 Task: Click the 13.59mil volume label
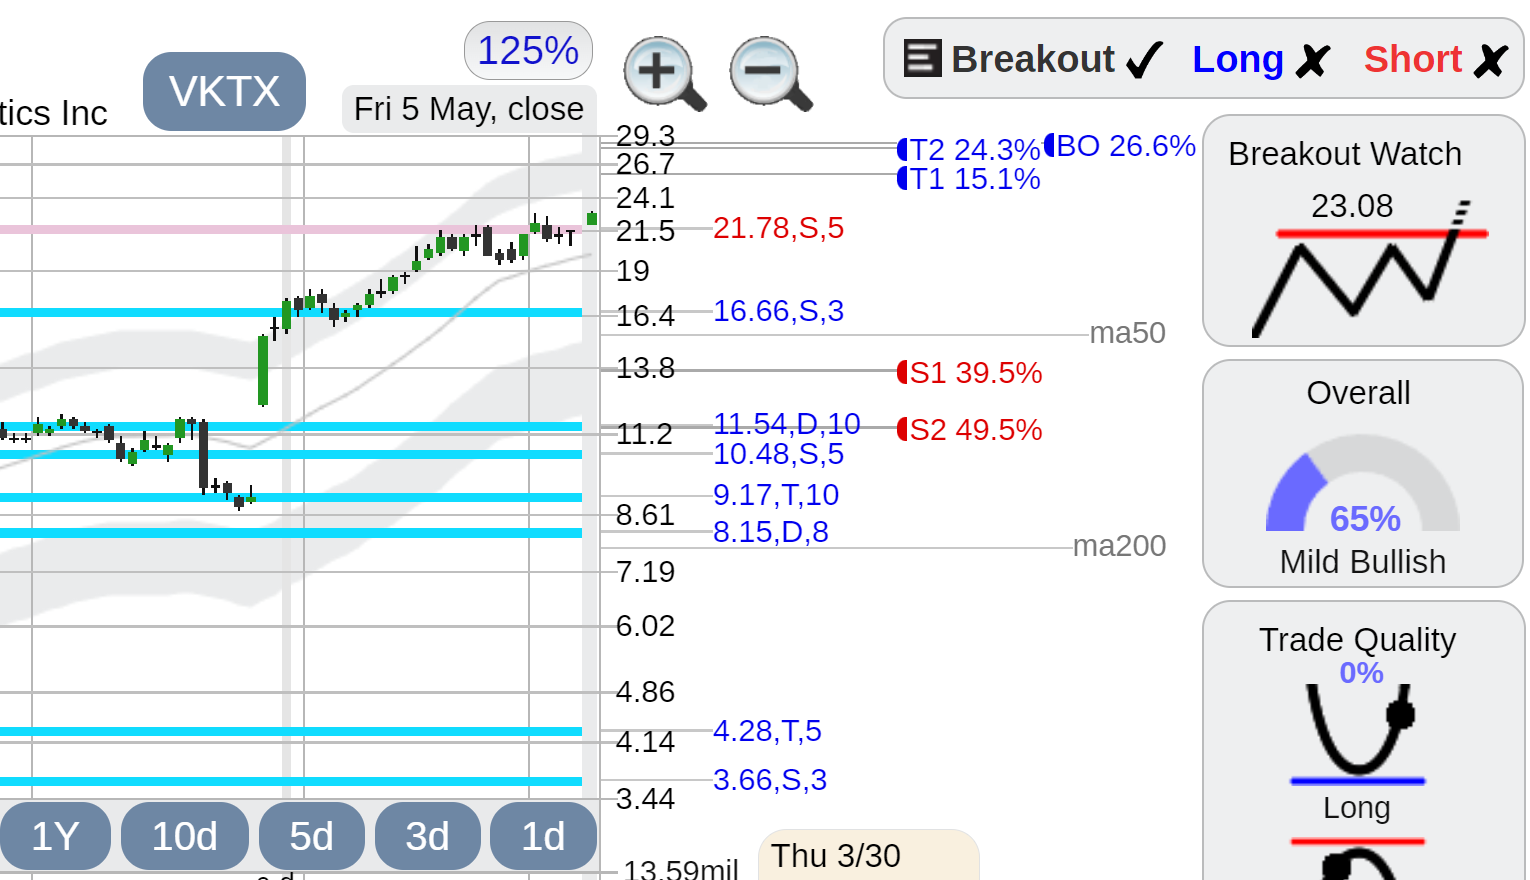point(681,868)
